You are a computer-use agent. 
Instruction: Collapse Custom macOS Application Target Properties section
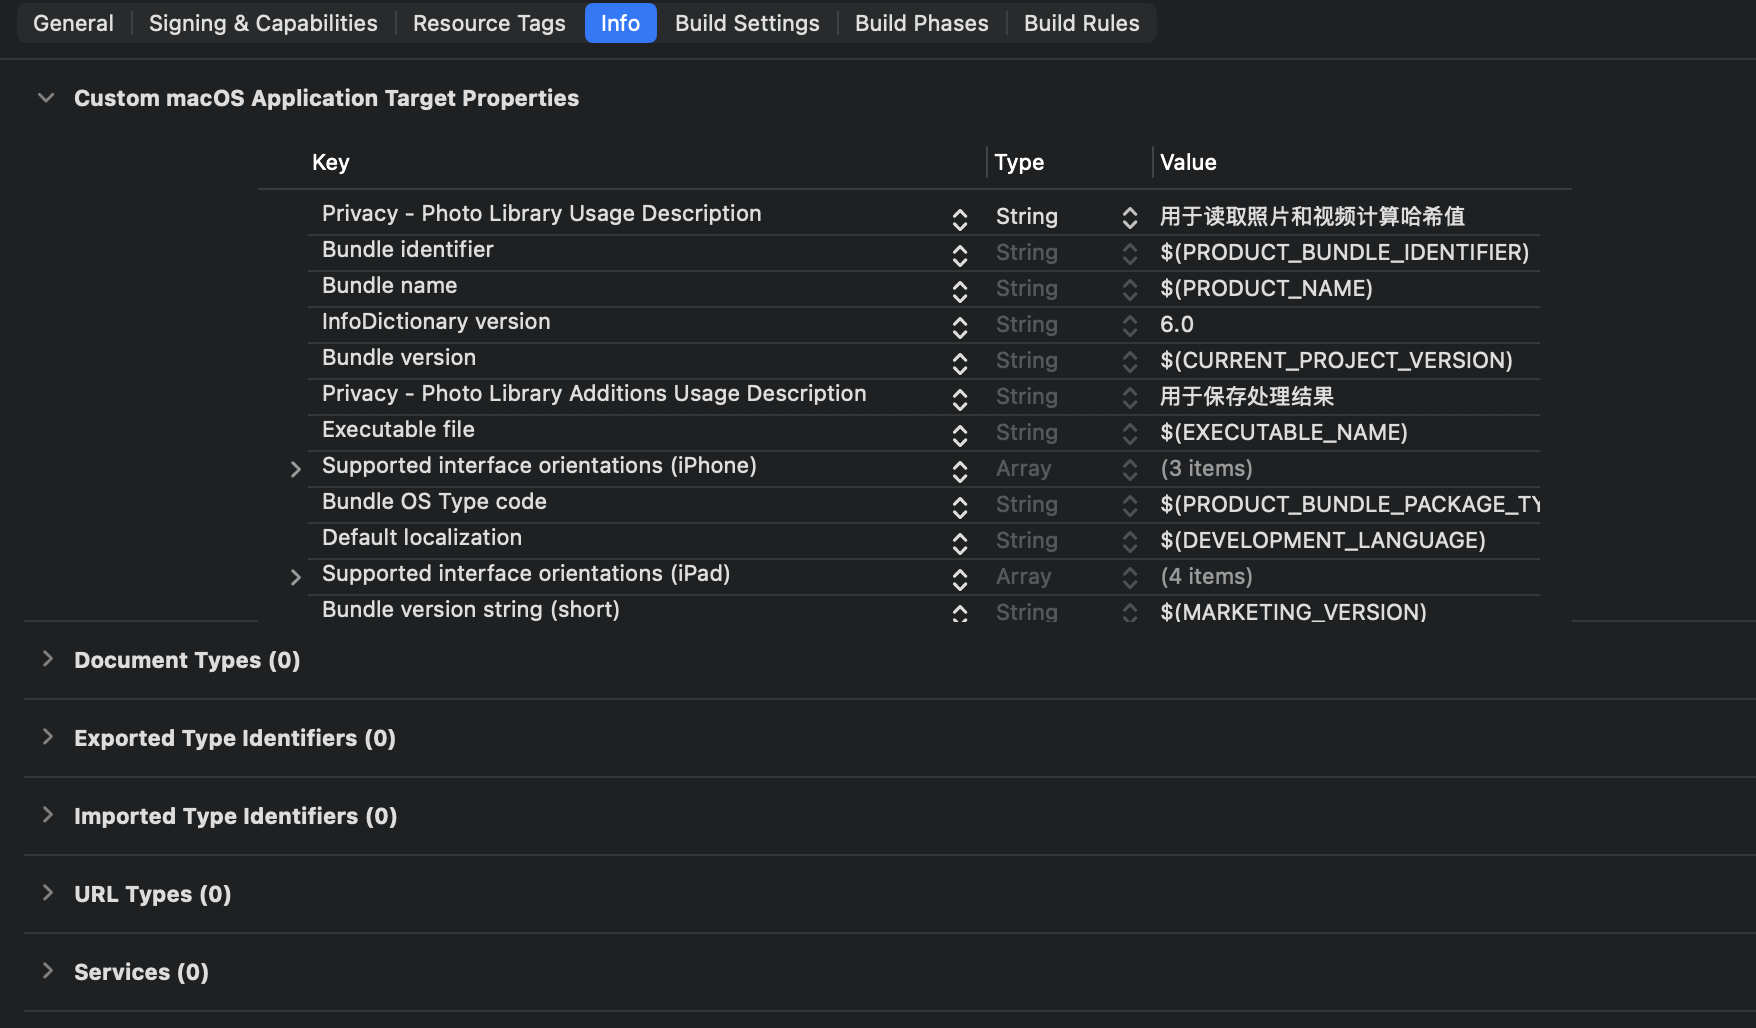(46, 98)
